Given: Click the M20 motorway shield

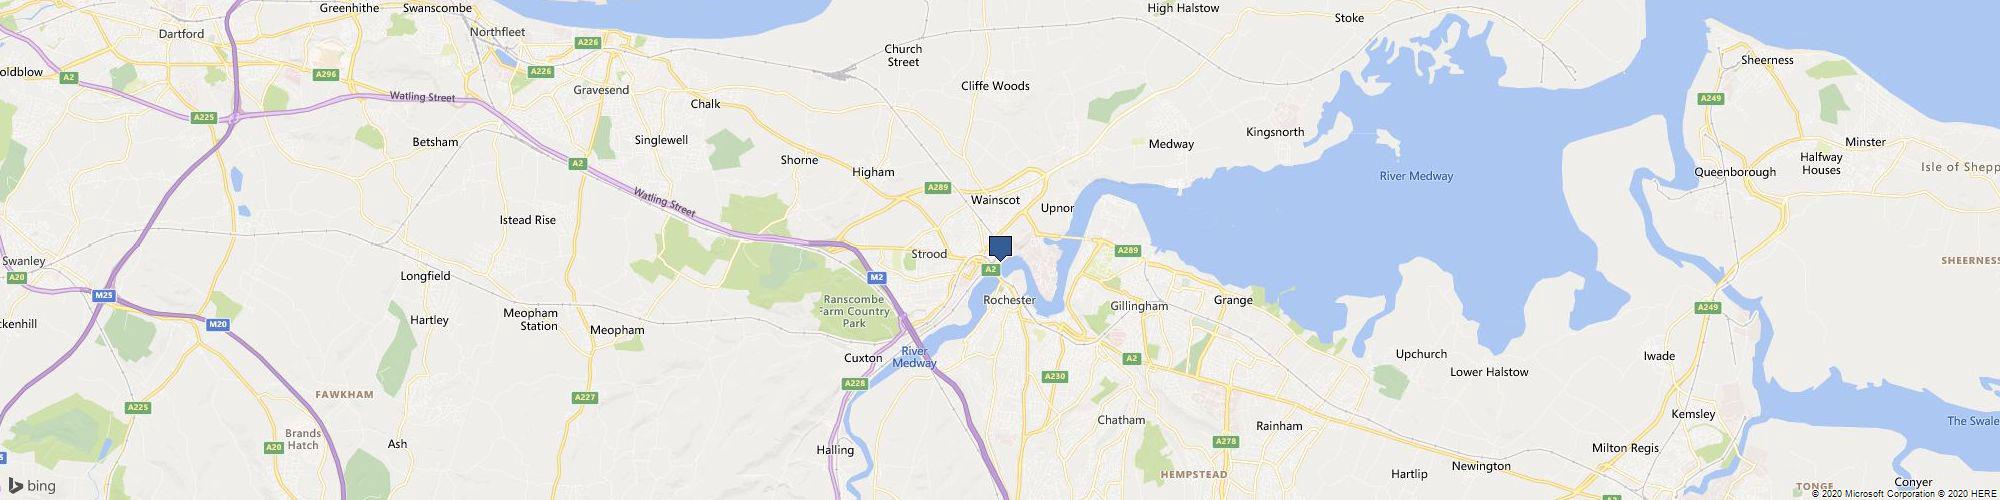Looking at the screenshot, I should point(218,324).
